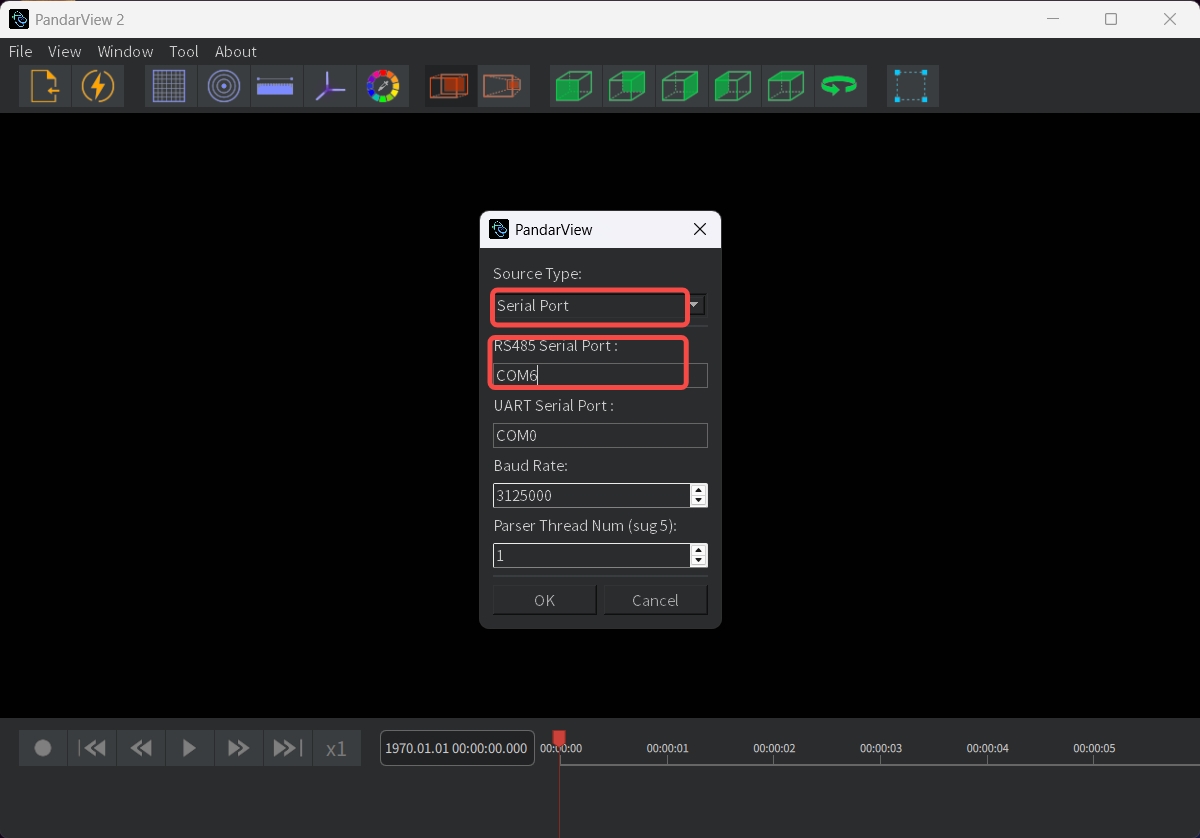Viewport: 1200px width, 838px height.
Task: Toggle the orthographic projection icon
Action: (450, 87)
